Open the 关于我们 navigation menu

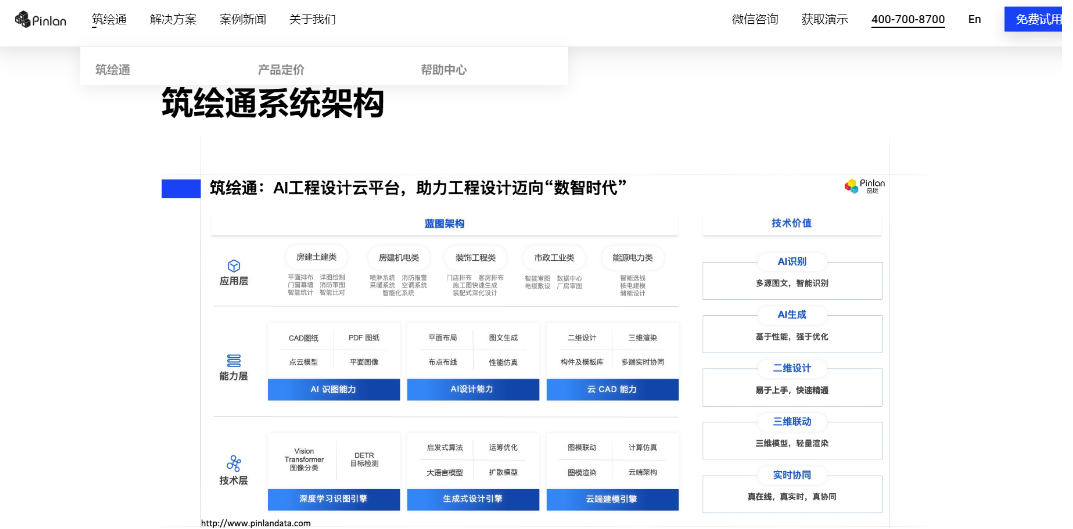tap(313, 19)
